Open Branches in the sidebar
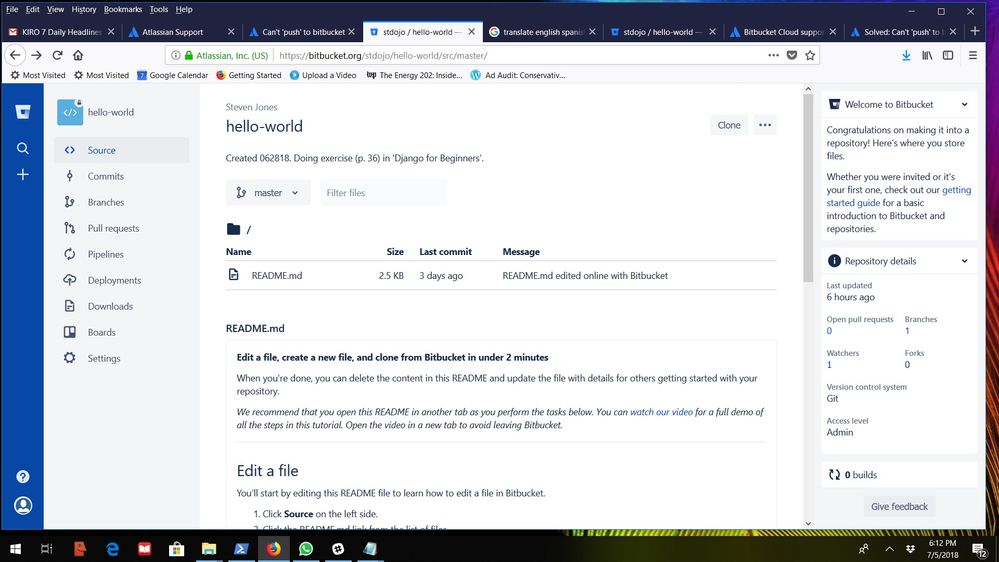 pos(121,202)
